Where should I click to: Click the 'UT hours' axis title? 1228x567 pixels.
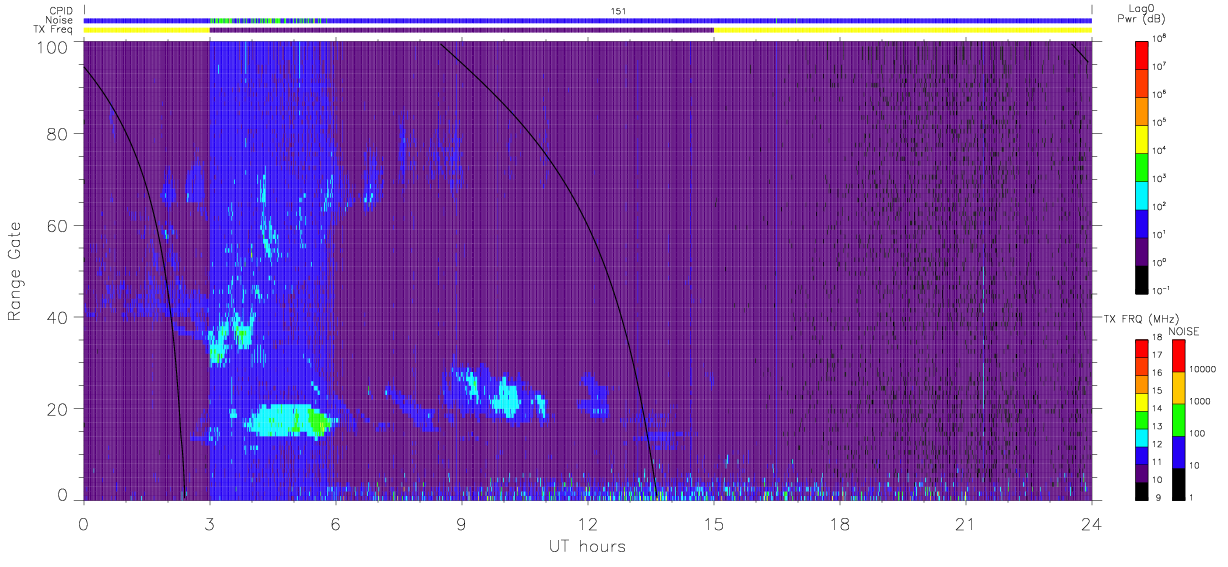(x=587, y=547)
